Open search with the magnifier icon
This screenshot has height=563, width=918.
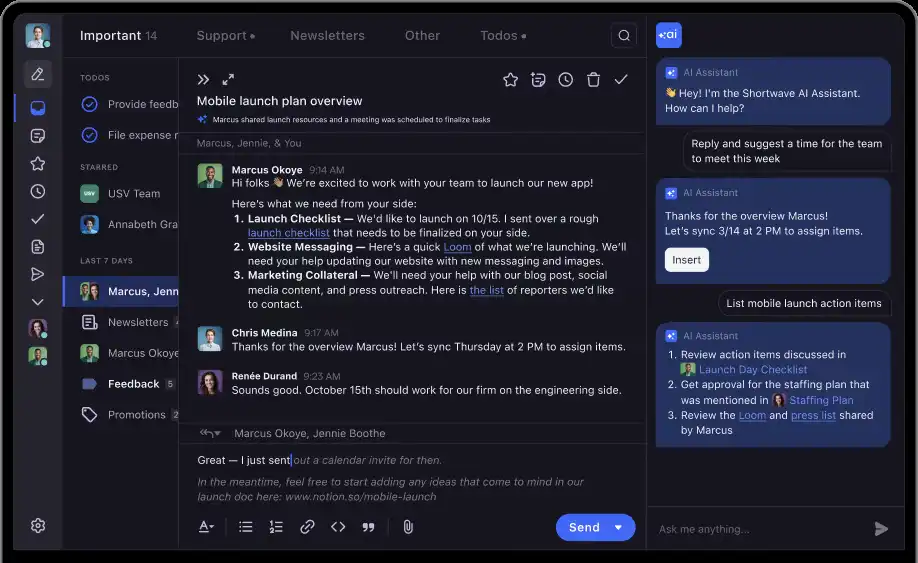click(x=624, y=36)
